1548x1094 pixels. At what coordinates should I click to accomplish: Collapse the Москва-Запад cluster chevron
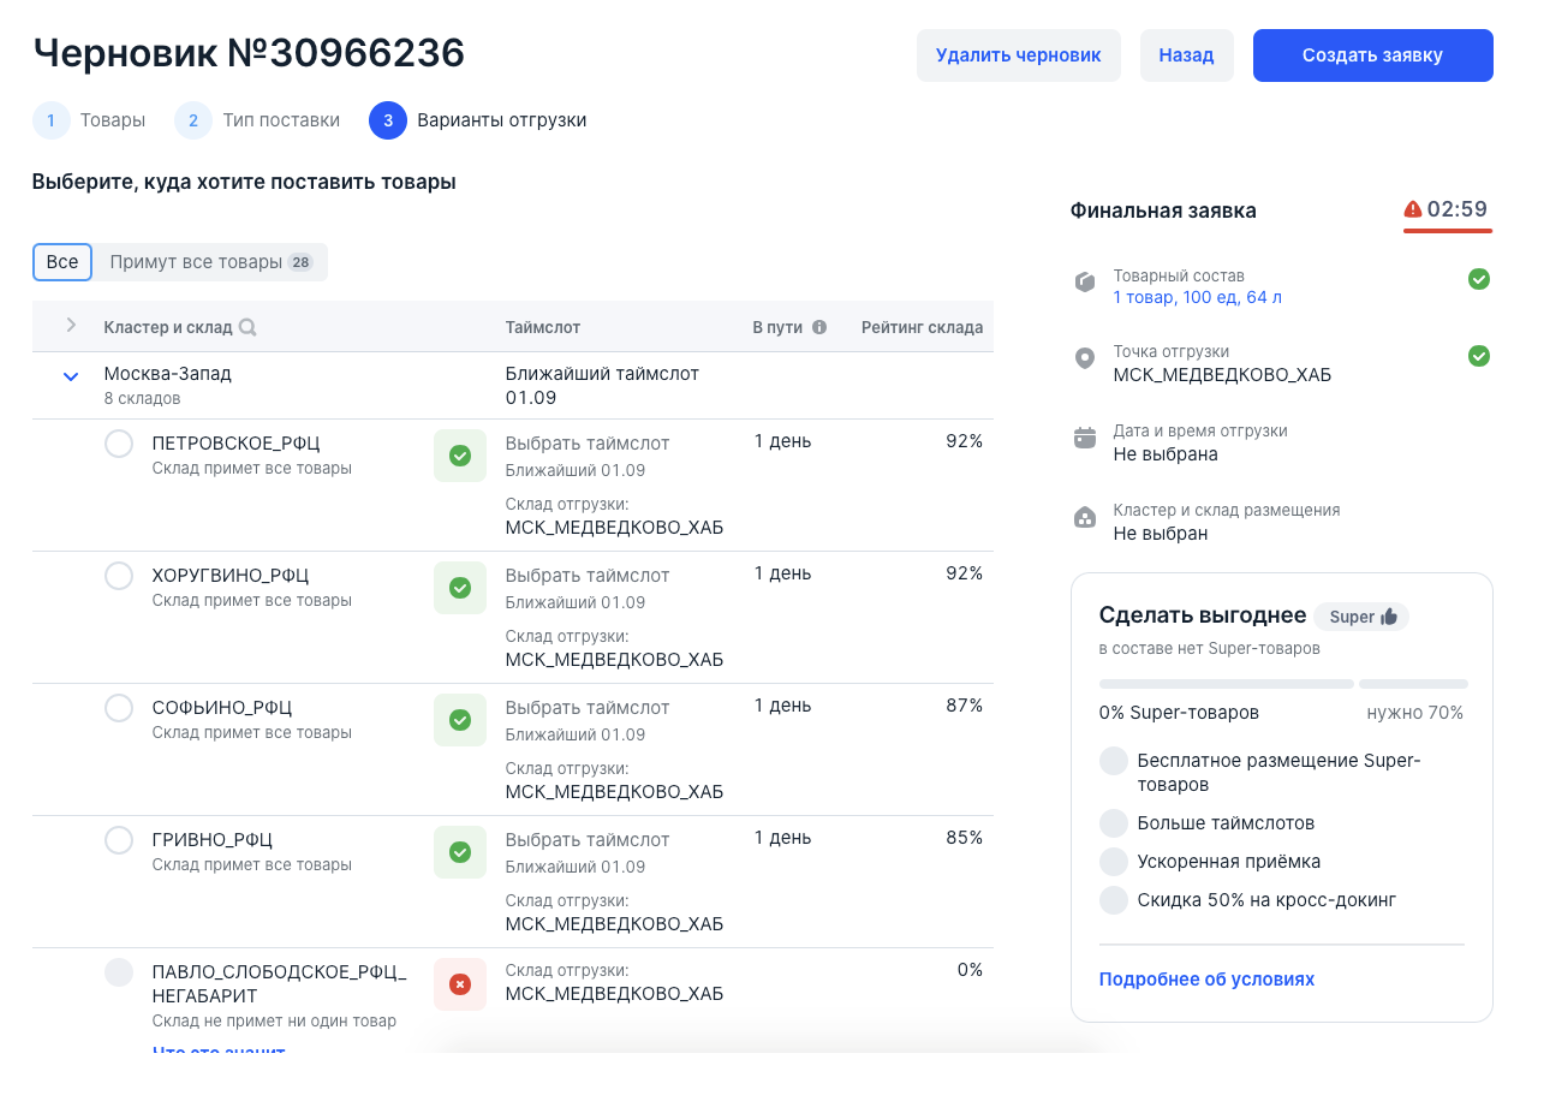[71, 377]
